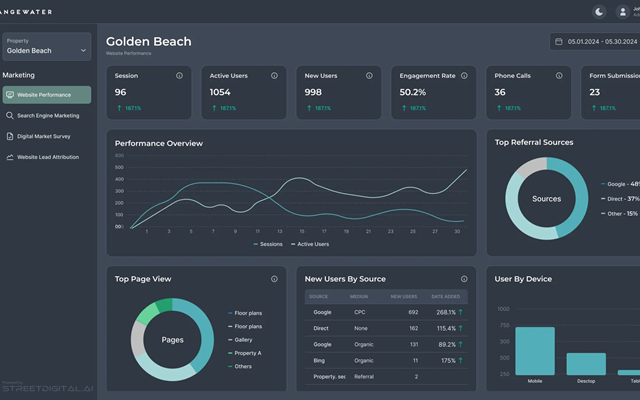
Task: Toggle Active Users series in chart legend
Action: click(310, 244)
